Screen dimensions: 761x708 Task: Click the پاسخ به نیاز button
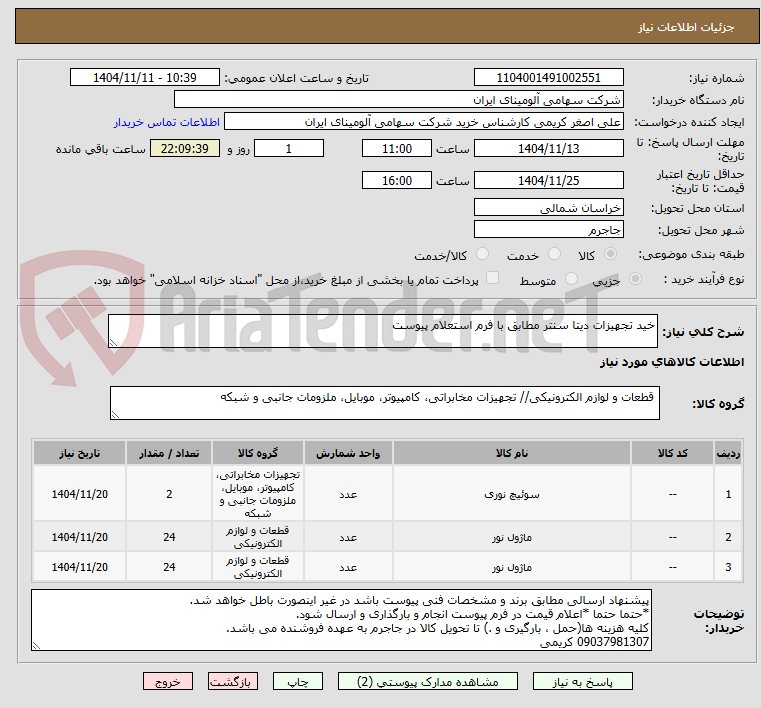582,681
